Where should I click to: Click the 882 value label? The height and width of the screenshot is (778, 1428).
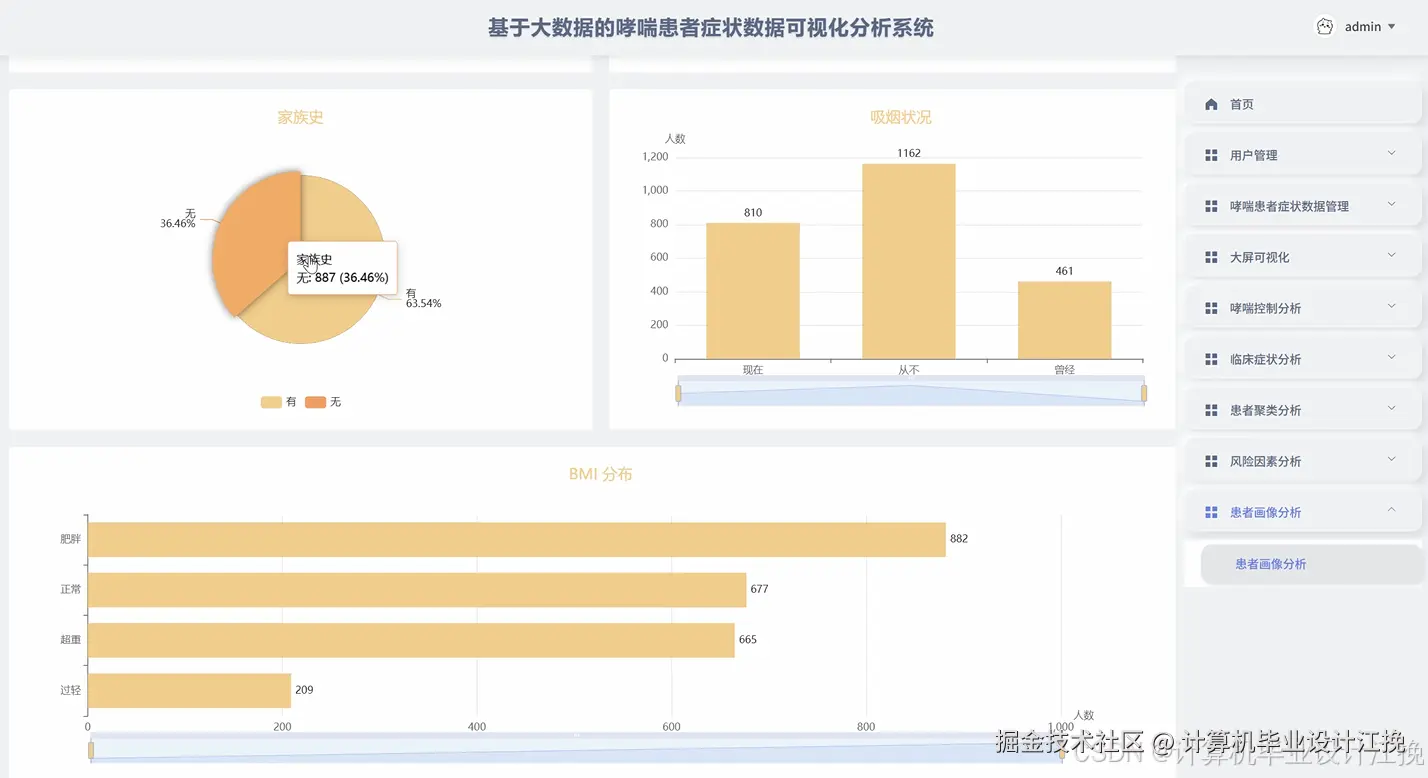tap(959, 539)
